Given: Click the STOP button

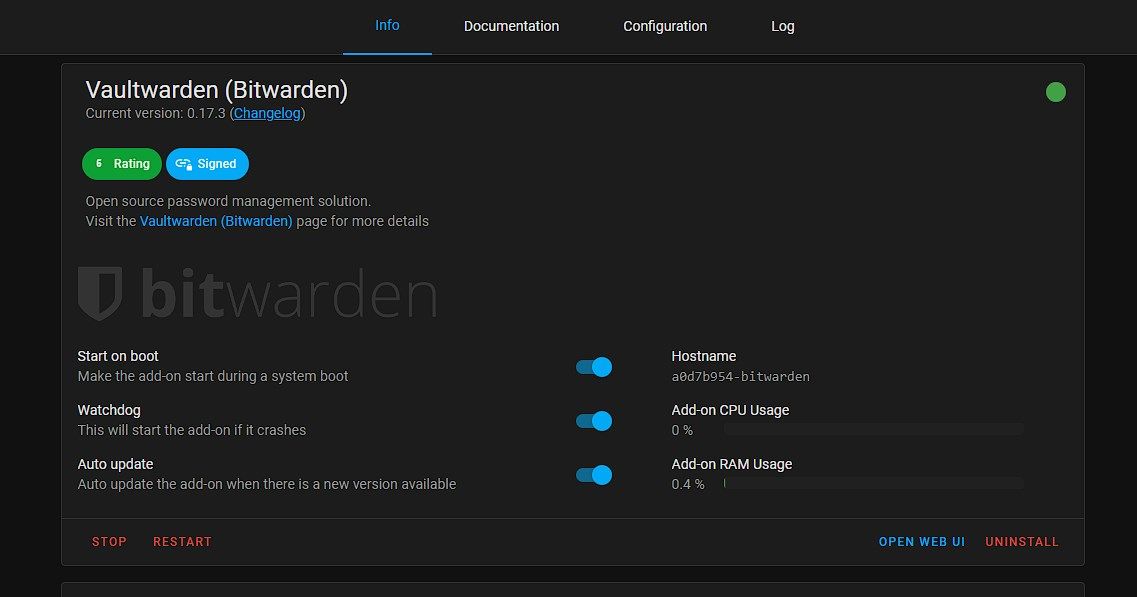Looking at the screenshot, I should tap(109, 542).
